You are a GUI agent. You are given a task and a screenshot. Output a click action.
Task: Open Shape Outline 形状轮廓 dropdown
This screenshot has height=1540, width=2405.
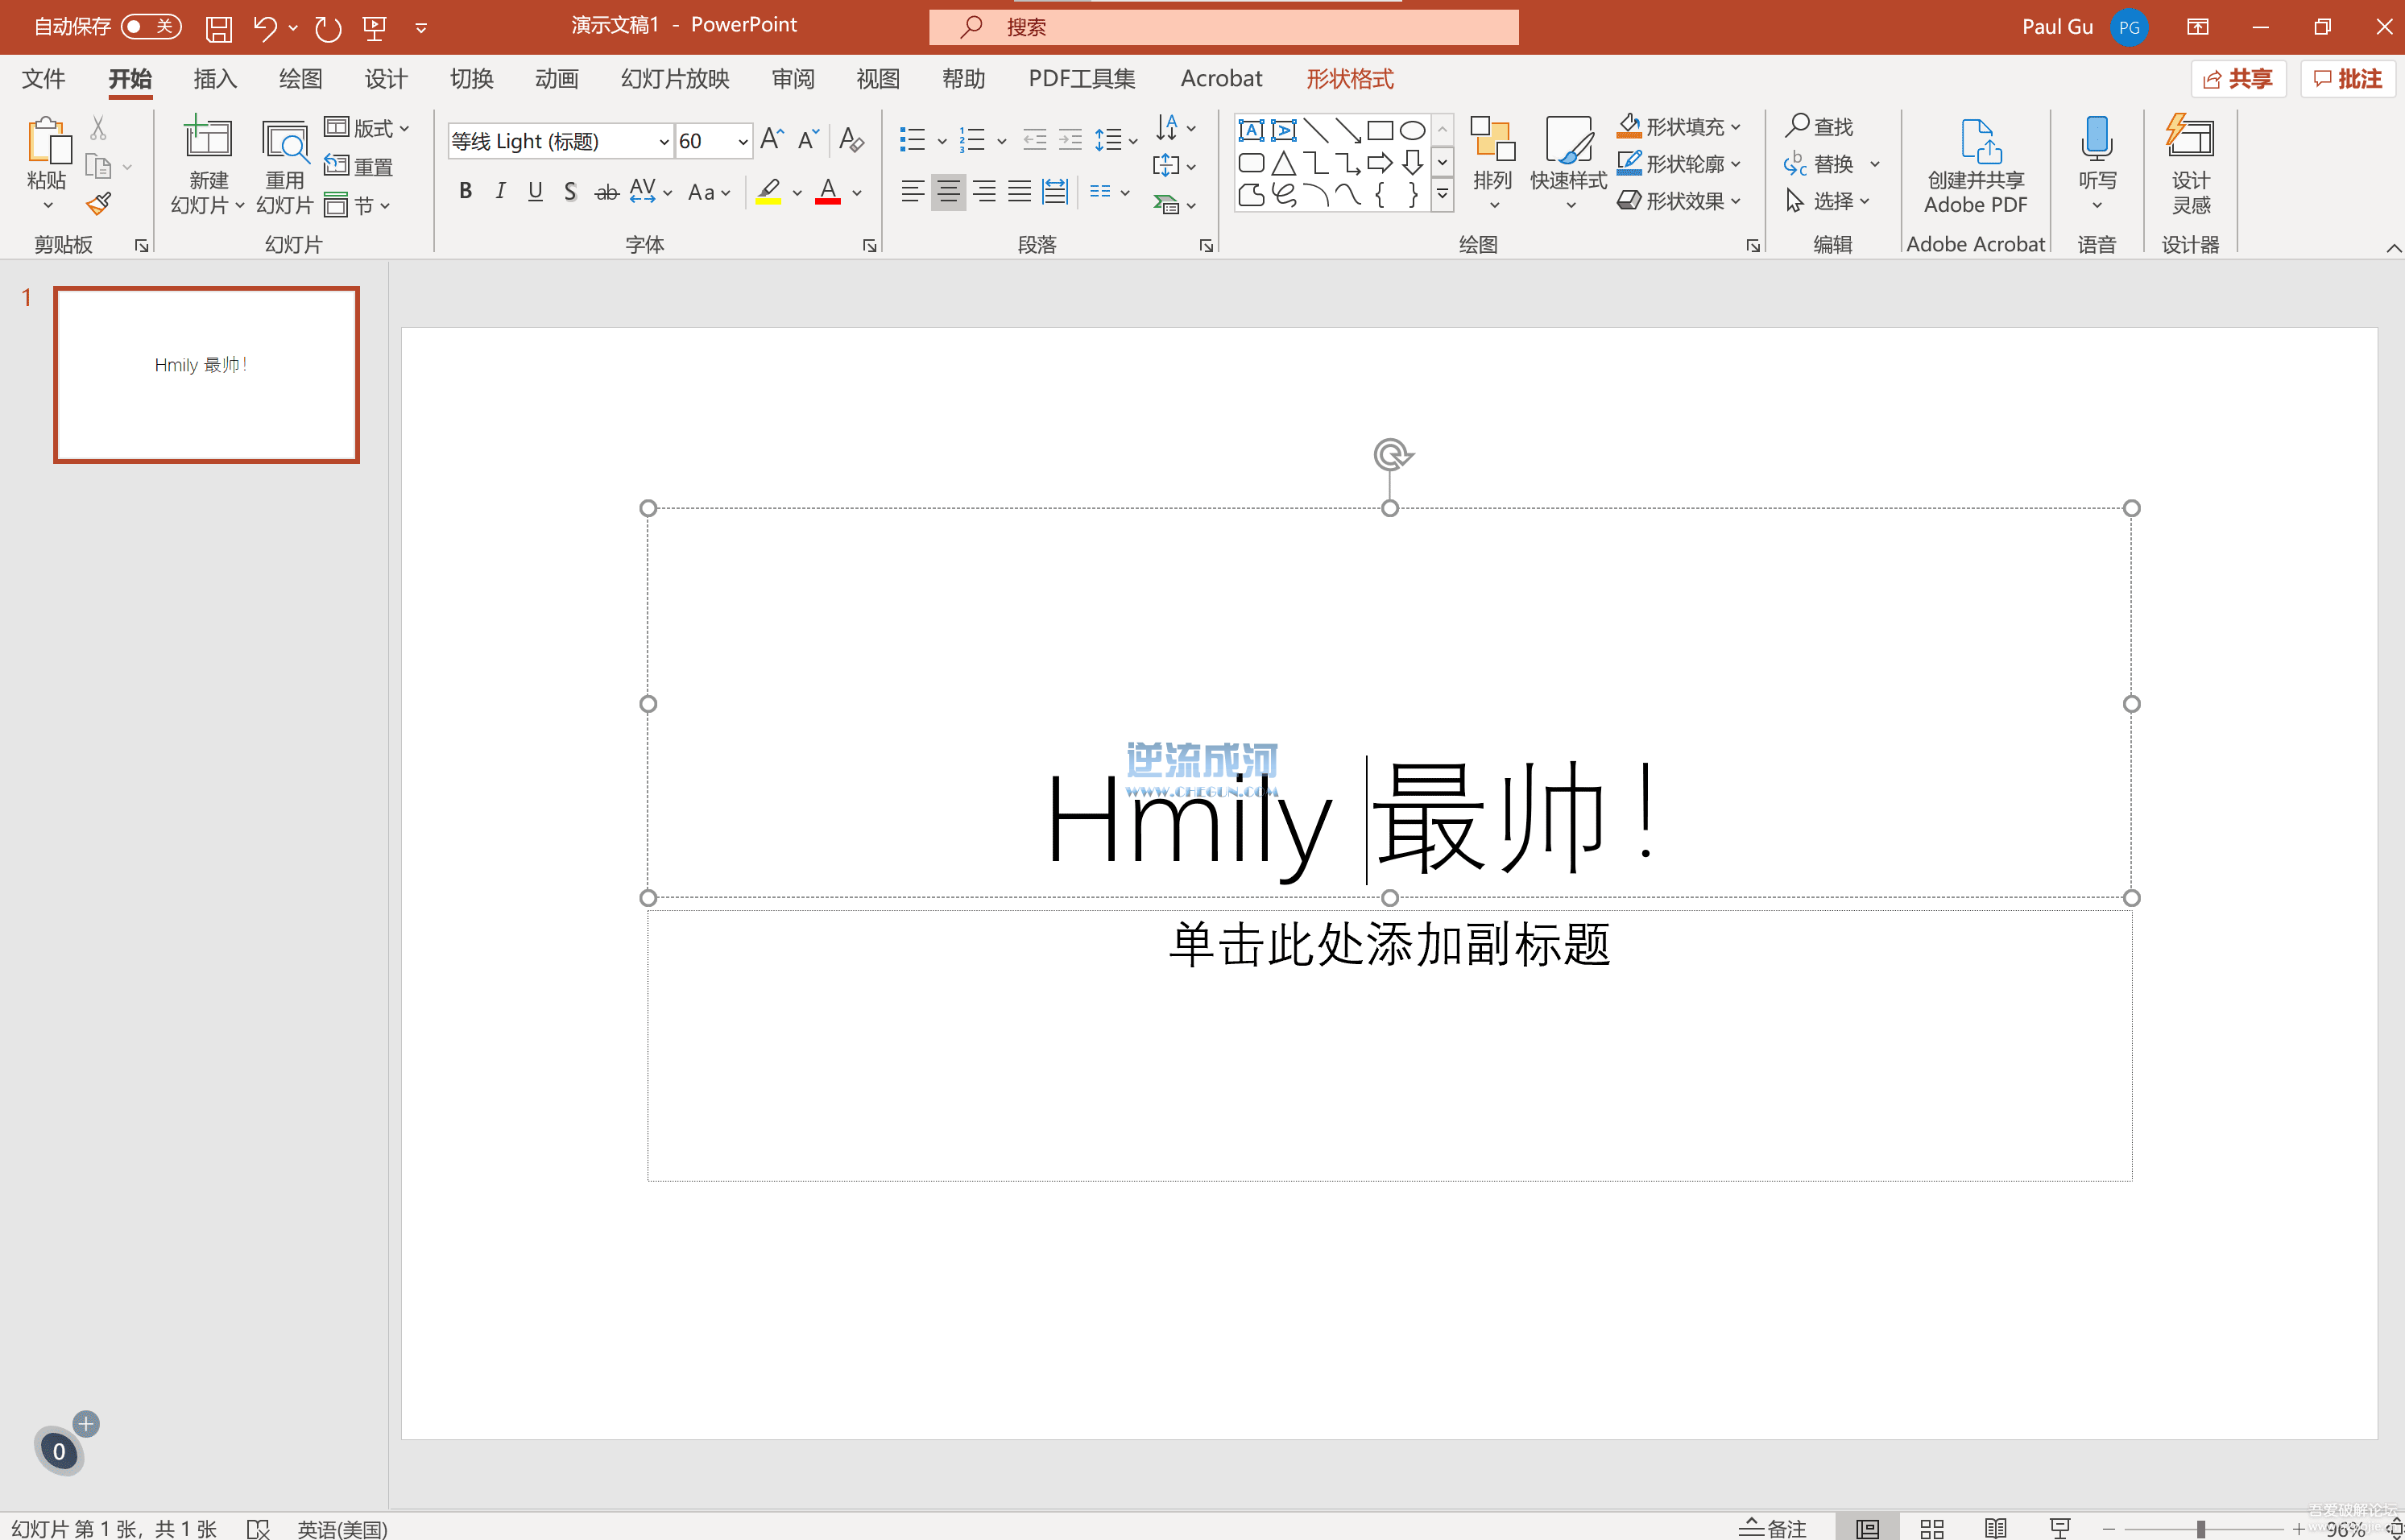coord(1679,163)
